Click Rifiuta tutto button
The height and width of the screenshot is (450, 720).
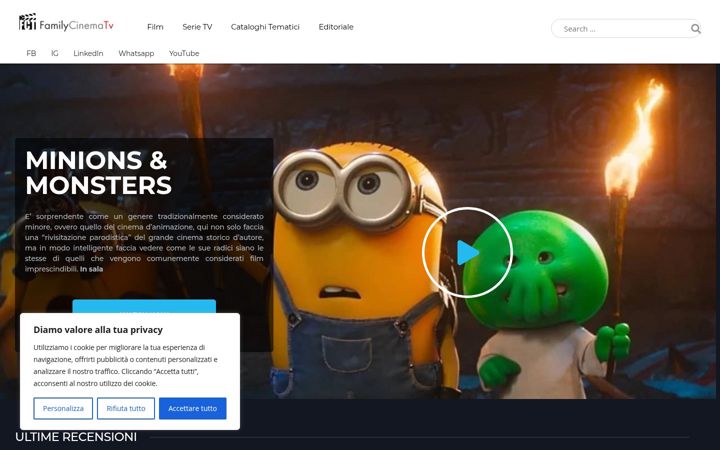click(126, 408)
